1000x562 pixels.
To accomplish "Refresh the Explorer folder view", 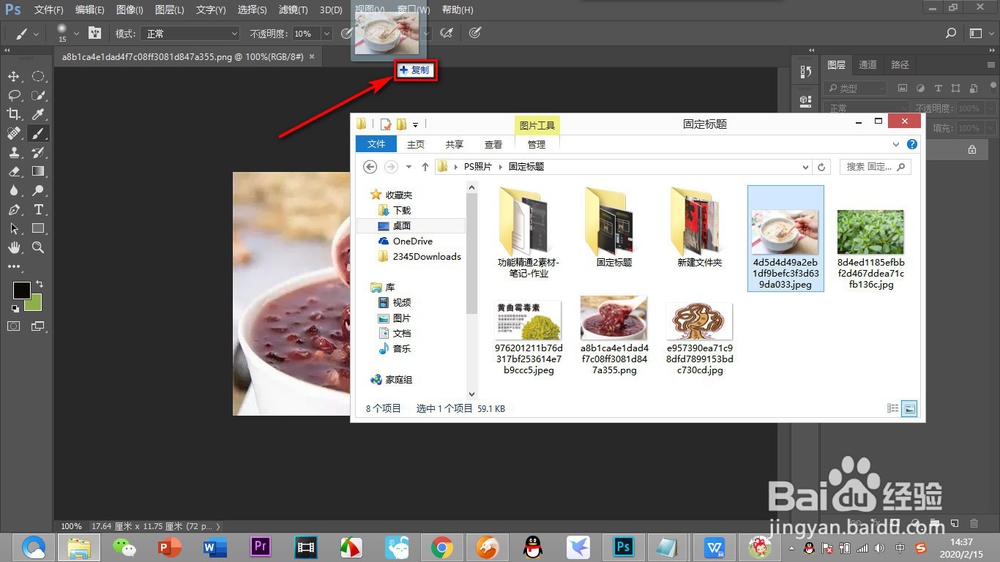I will tap(821, 166).
